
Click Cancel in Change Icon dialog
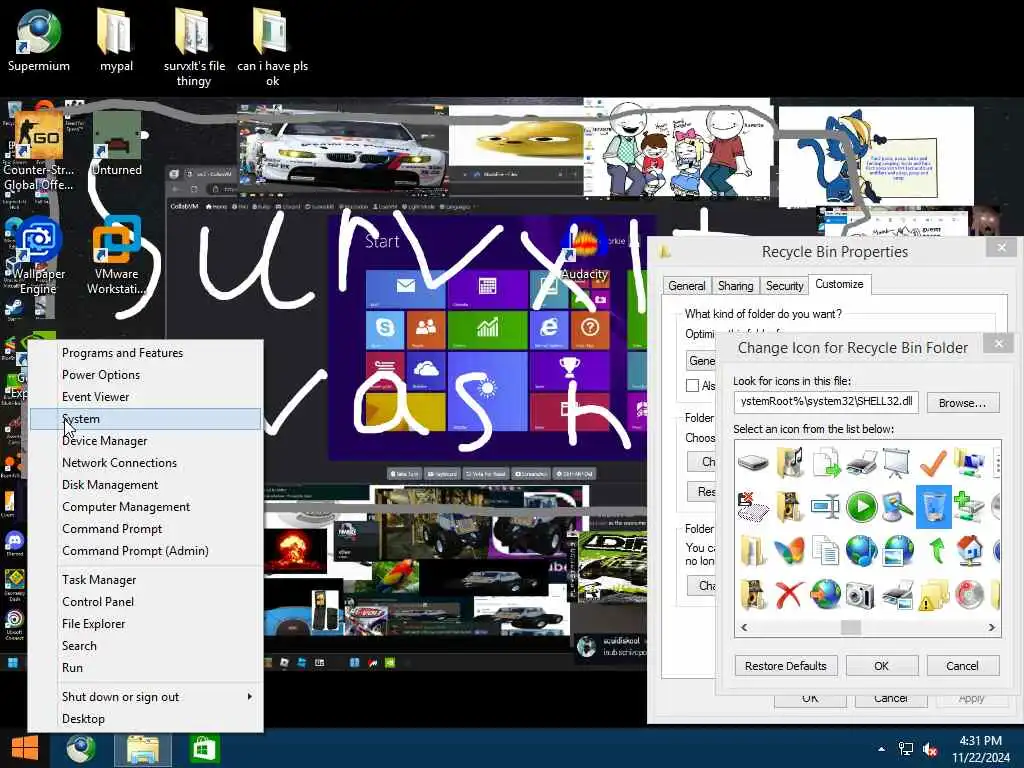(x=963, y=665)
